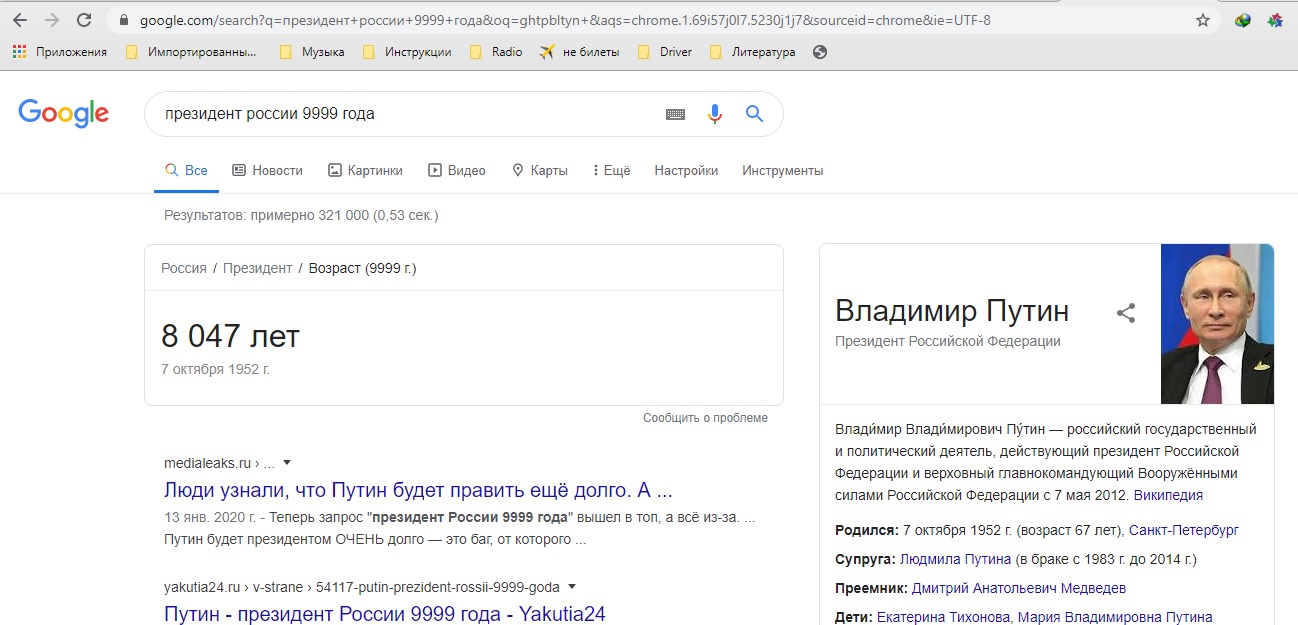Expand the yakutia24.ru result options arrow
Viewport: 1298px width, 625px height.
tap(571, 587)
